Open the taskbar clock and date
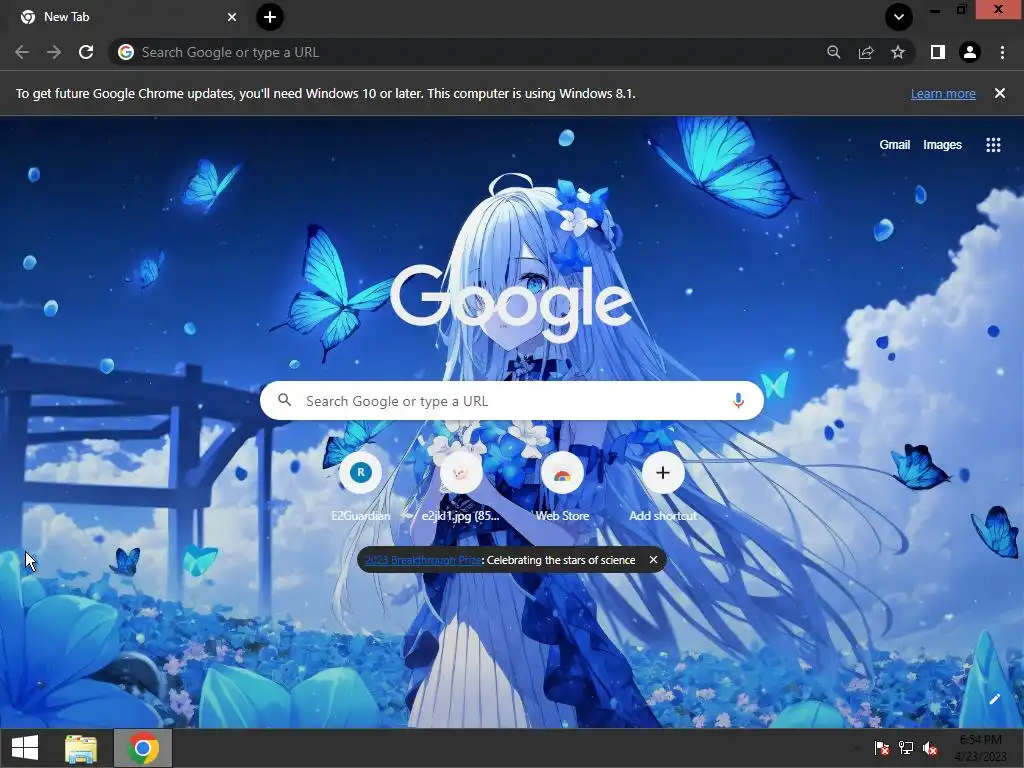The image size is (1024, 768). tap(981, 748)
